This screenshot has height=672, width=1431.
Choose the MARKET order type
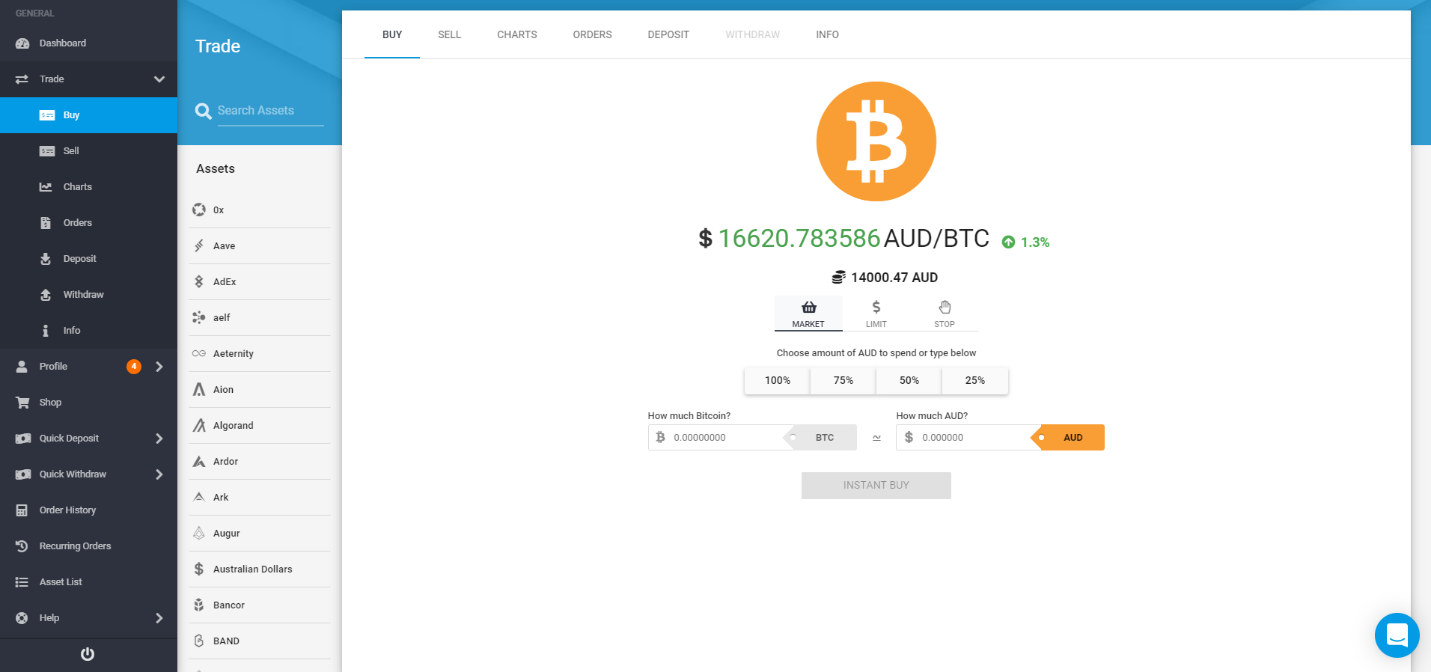808,314
